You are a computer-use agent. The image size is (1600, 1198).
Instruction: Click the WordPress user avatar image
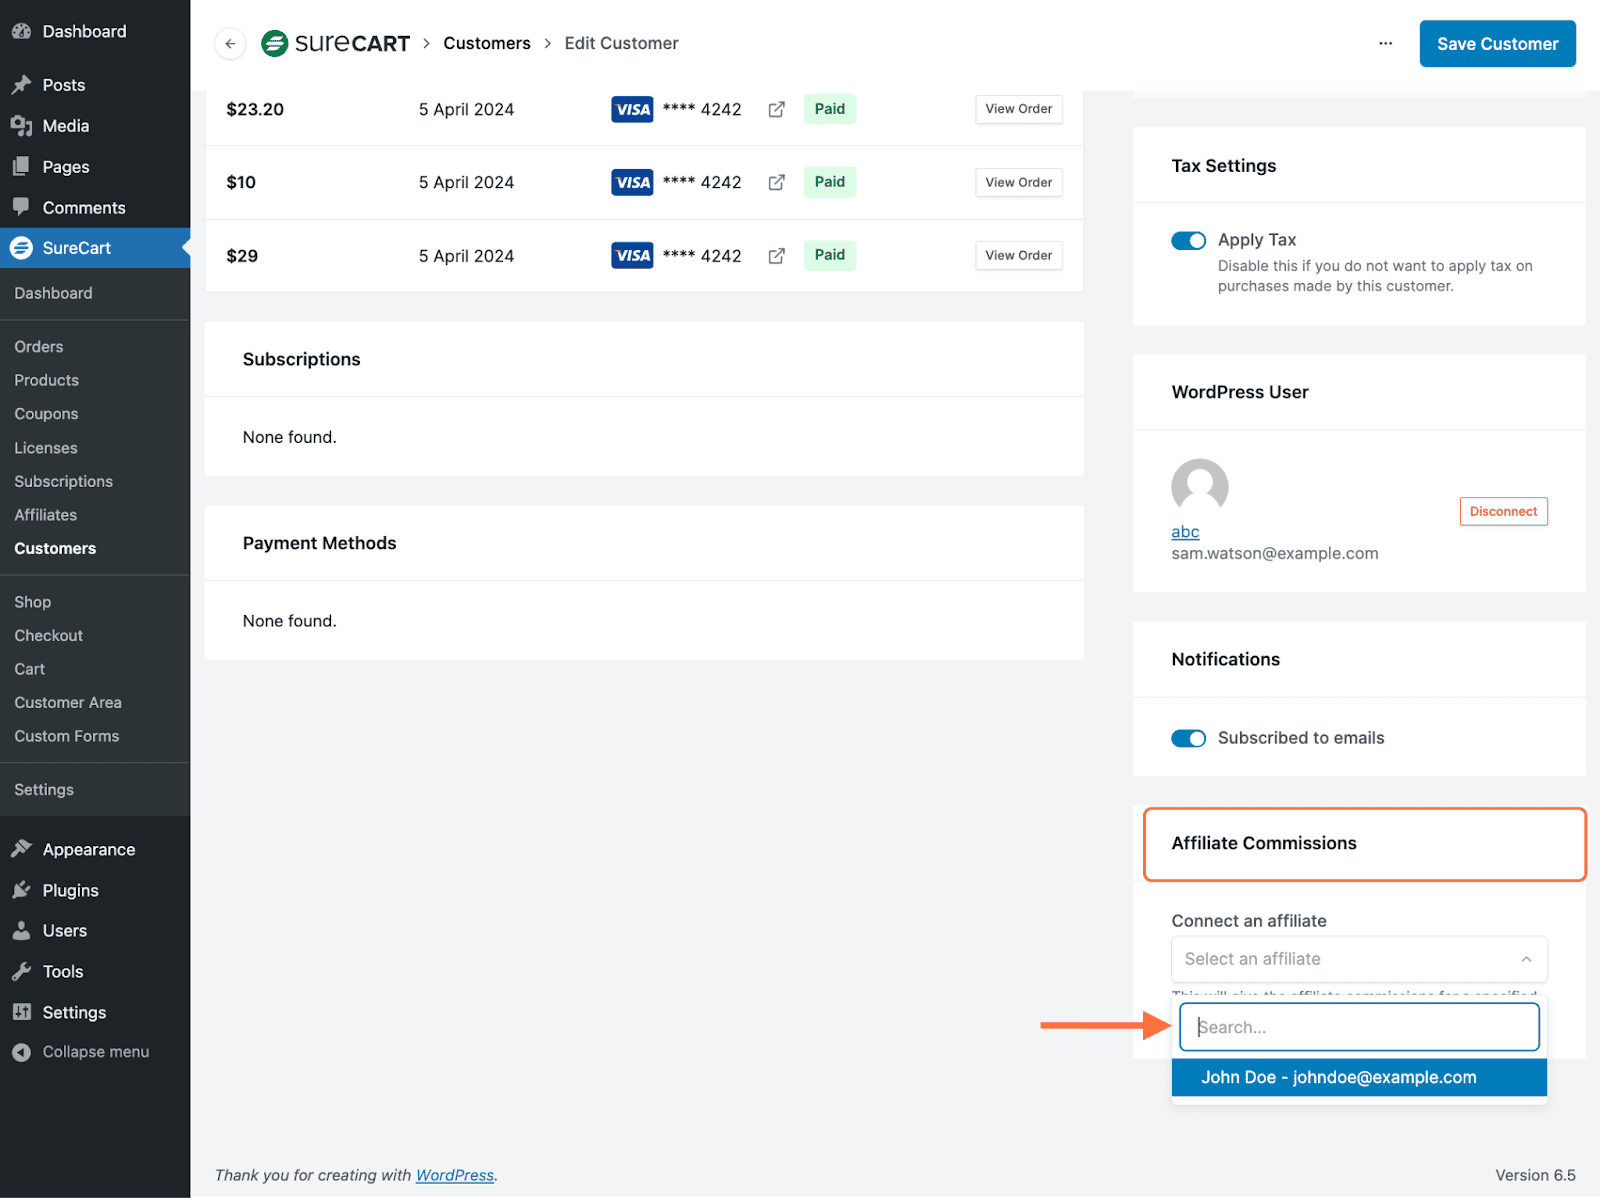(1199, 487)
